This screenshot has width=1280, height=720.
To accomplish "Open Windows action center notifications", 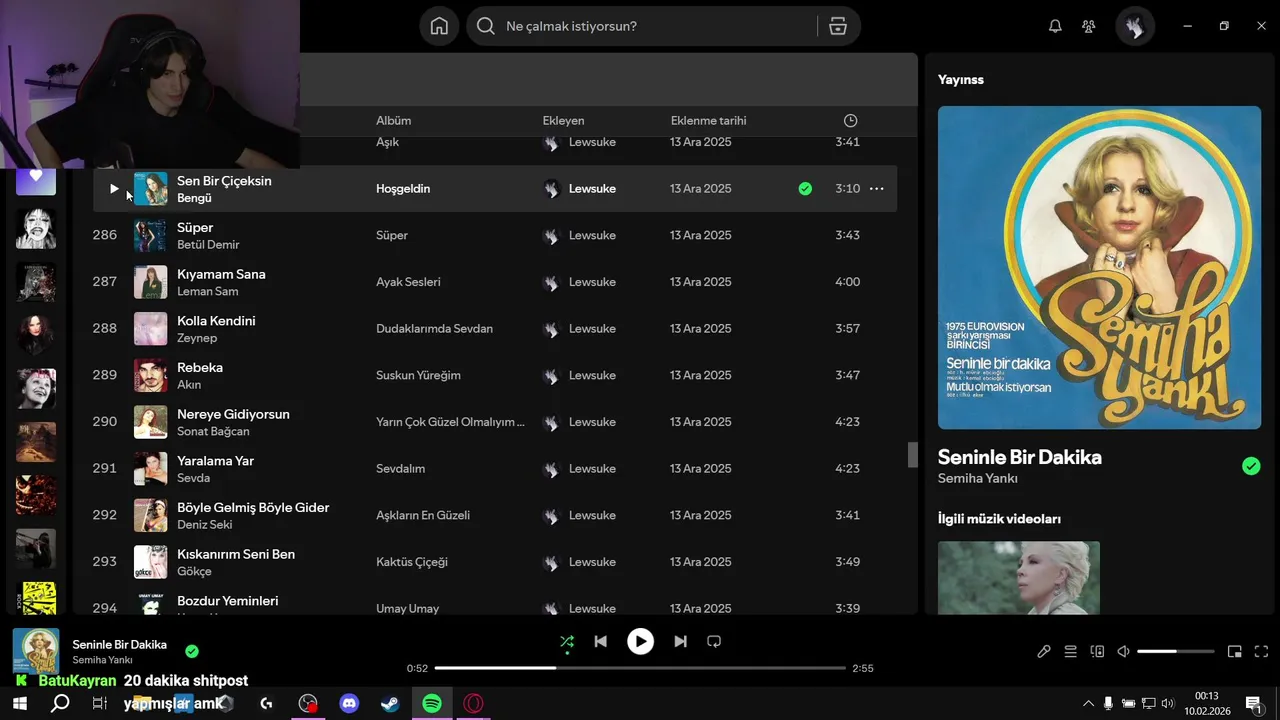I will [1254, 703].
